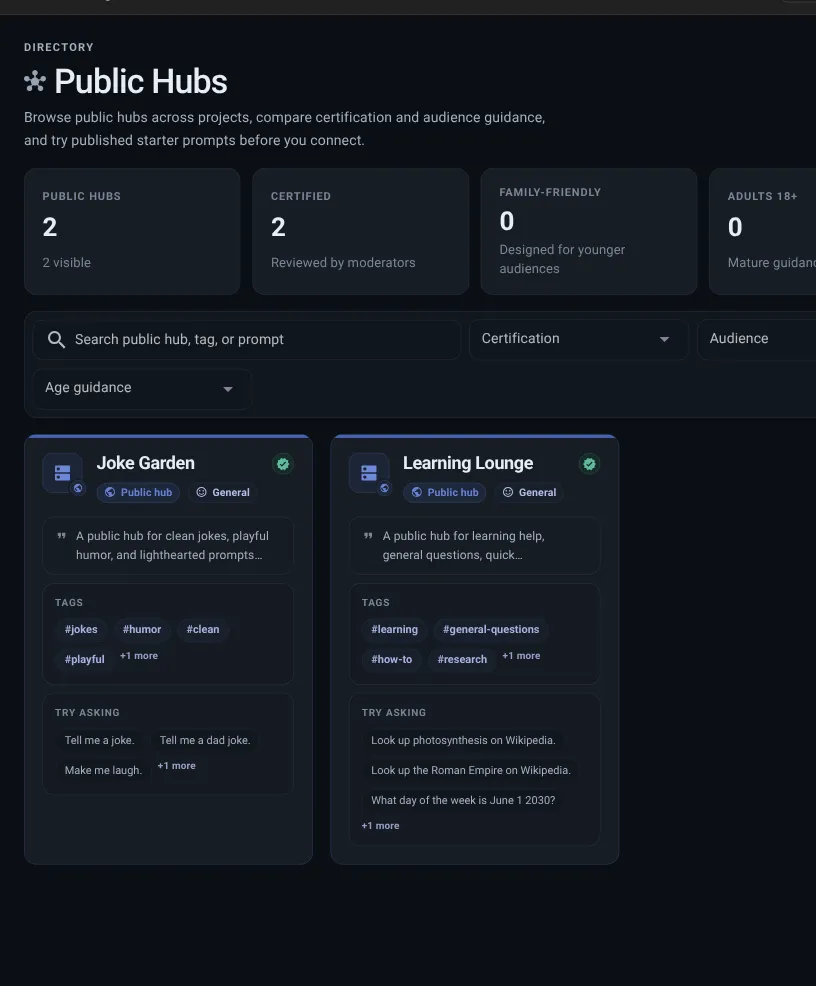Select the Learning Lounge hub avatar icon

[x=368, y=471]
